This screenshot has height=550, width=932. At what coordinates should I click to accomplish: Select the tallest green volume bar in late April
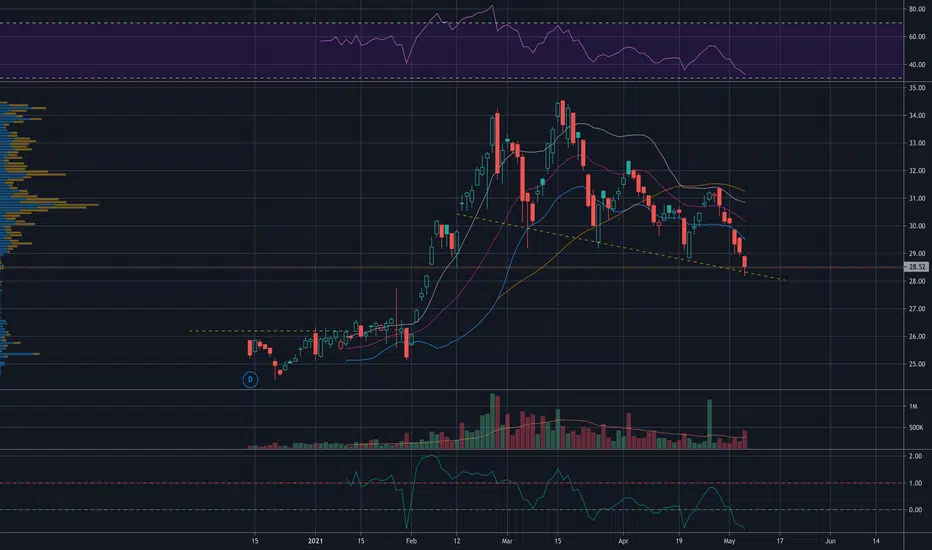[709, 424]
